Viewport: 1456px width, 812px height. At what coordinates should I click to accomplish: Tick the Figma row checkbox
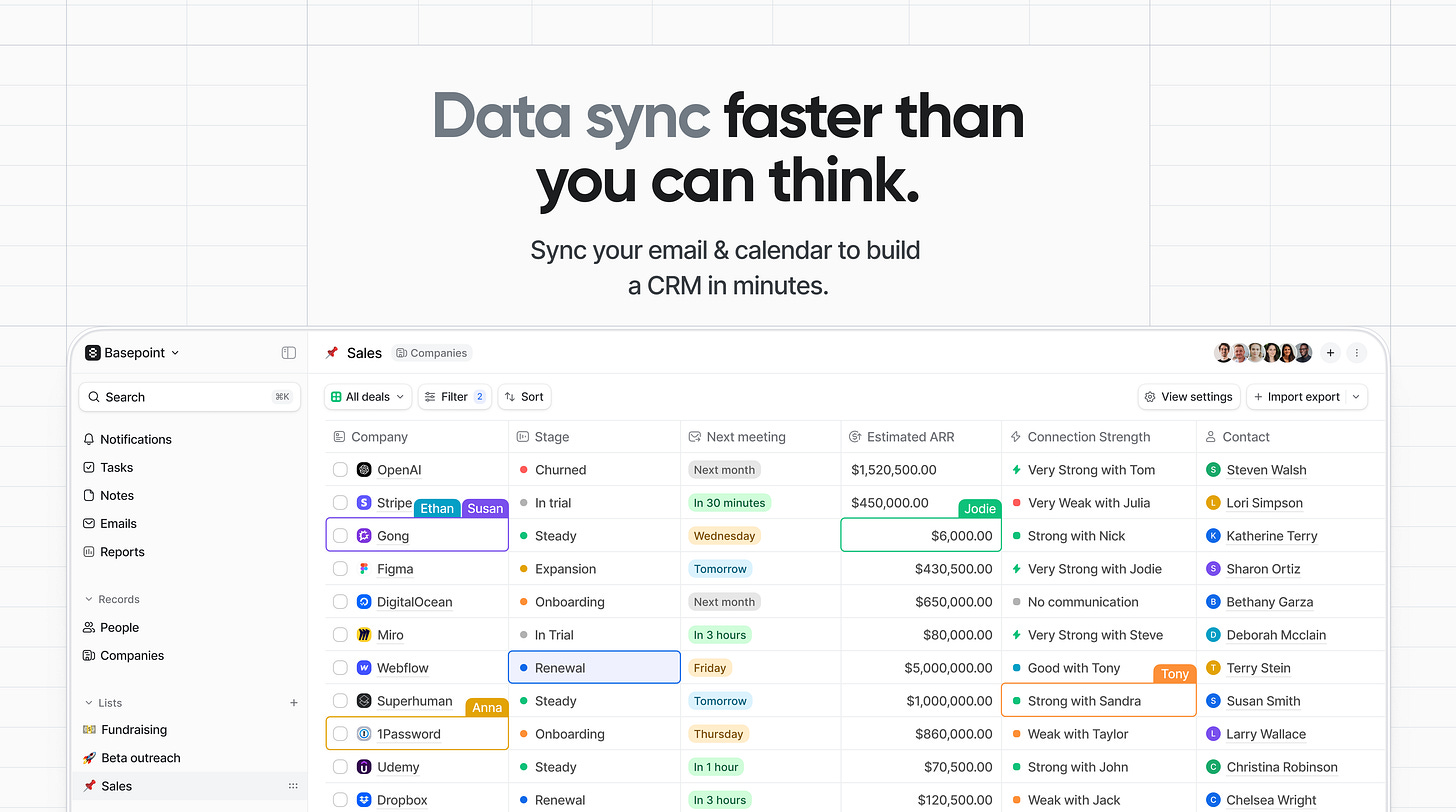tap(340, 569)
